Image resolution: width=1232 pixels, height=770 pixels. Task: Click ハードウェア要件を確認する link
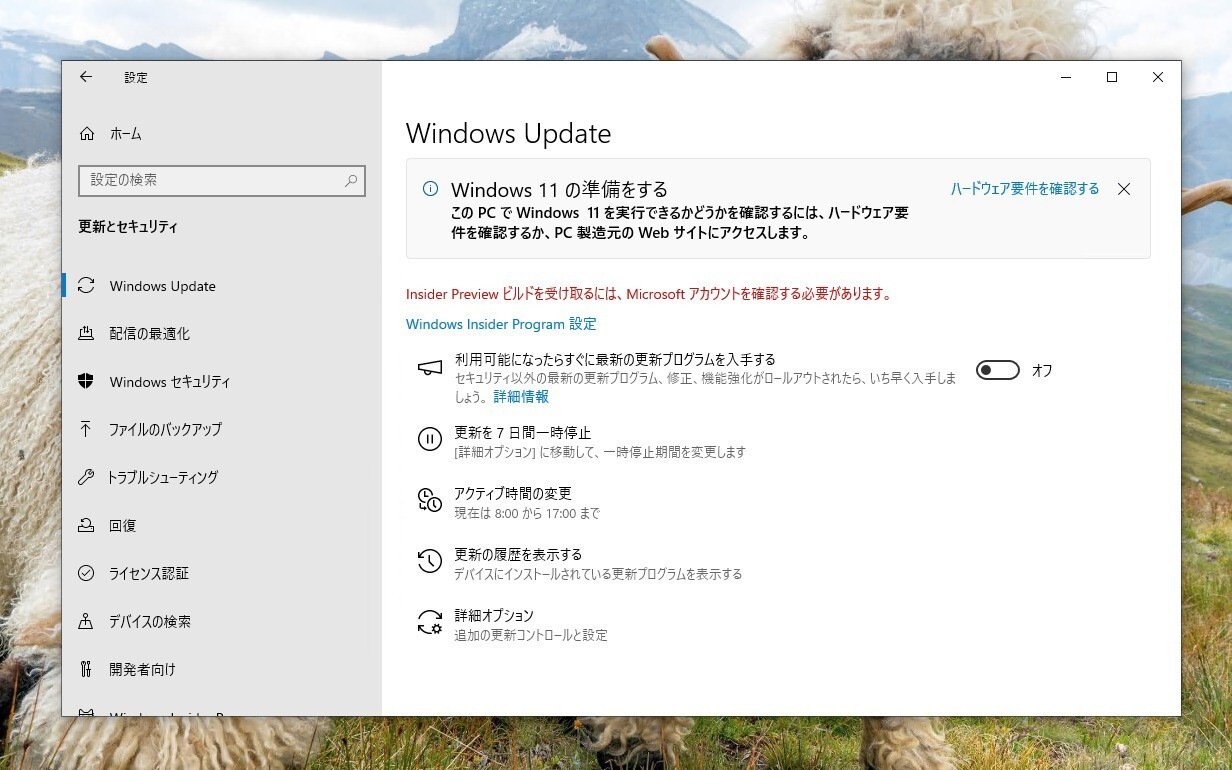1024,189
